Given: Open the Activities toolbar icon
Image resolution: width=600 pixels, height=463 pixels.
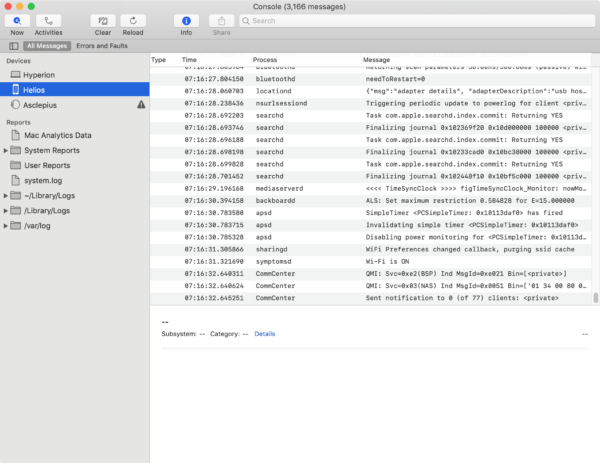Looking at the screenshot, I should click(x=48, y=21).
